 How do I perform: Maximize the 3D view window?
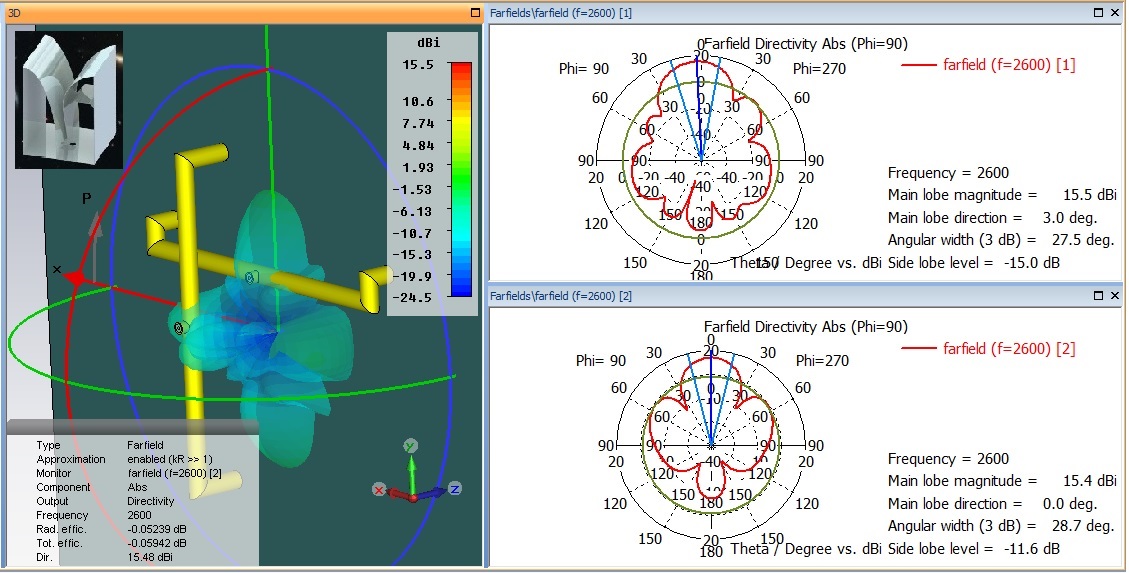pyautogui.click(x=474, y=12)
